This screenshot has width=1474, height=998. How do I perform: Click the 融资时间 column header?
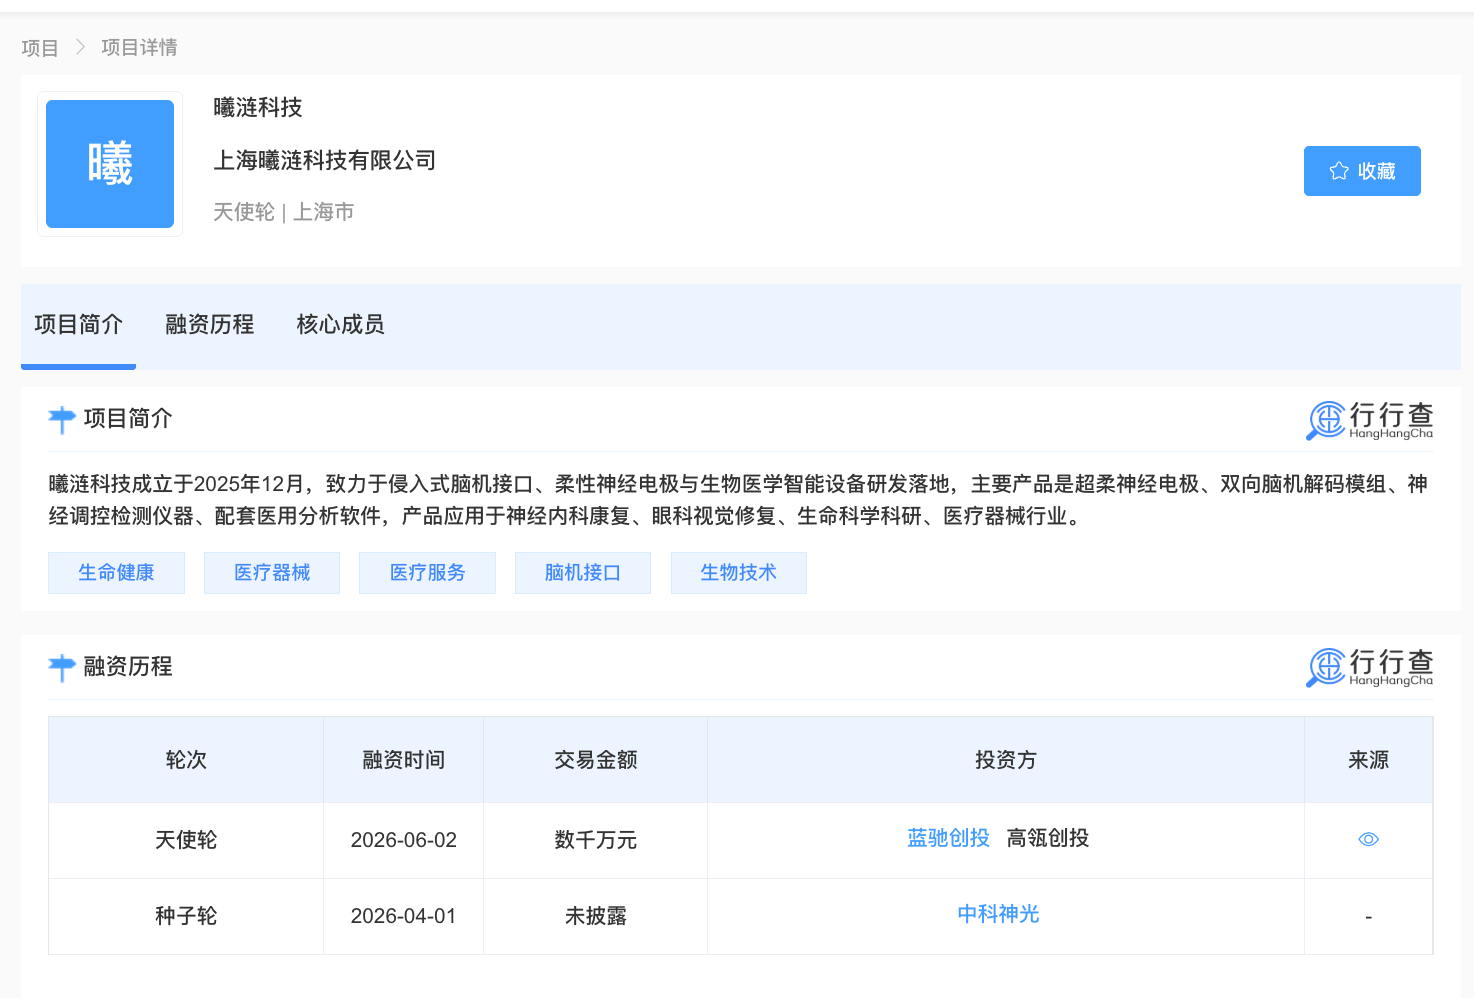point(404,760)
